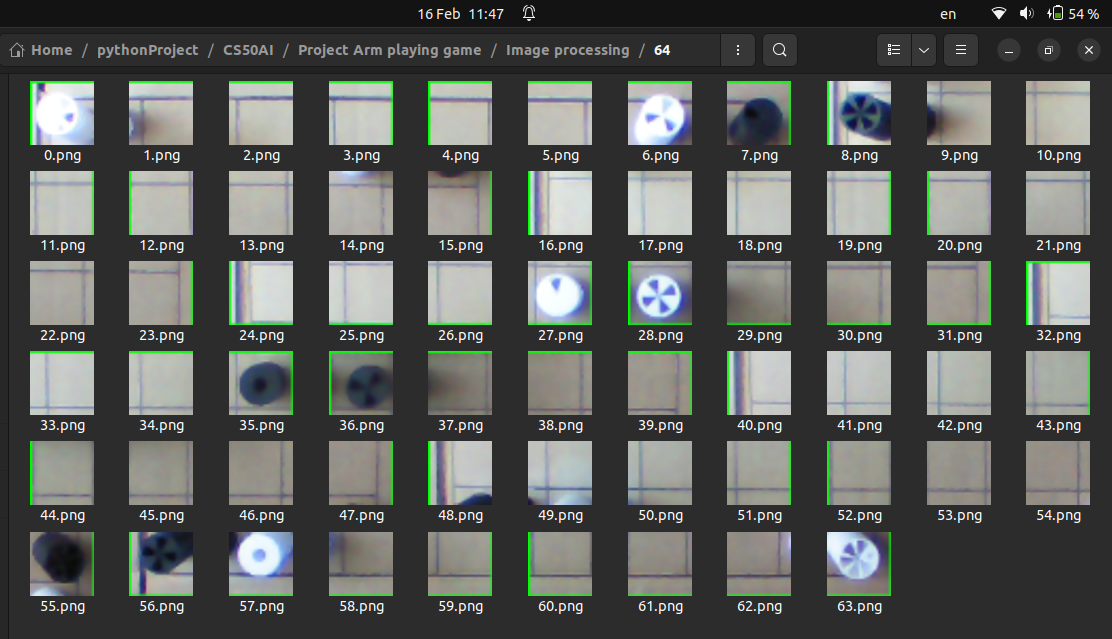Click the file name 41.png

[x=860, y=426]
